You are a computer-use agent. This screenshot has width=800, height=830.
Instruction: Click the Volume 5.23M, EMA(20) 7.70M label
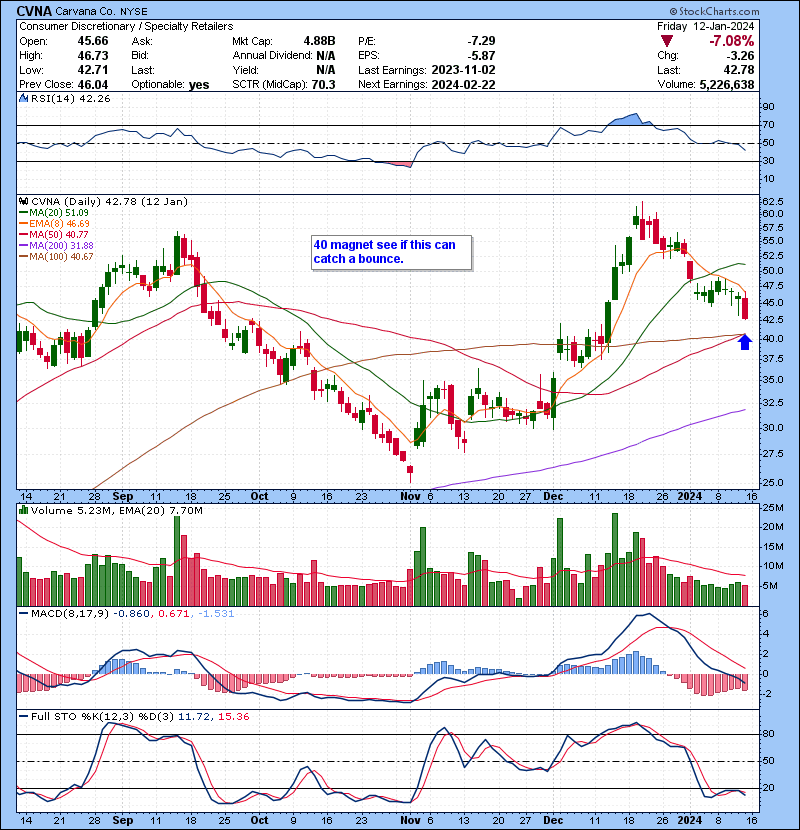click(x=116, y=511)
